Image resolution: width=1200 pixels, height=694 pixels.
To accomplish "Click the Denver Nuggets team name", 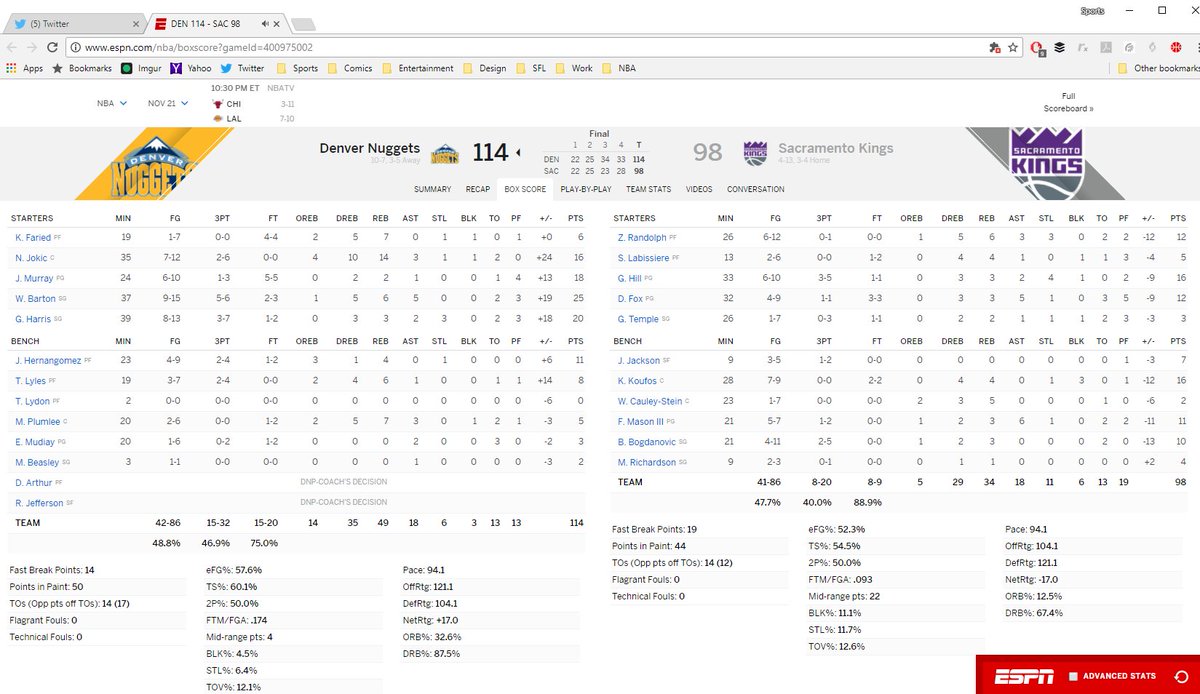I will click(x=370, y=148).
